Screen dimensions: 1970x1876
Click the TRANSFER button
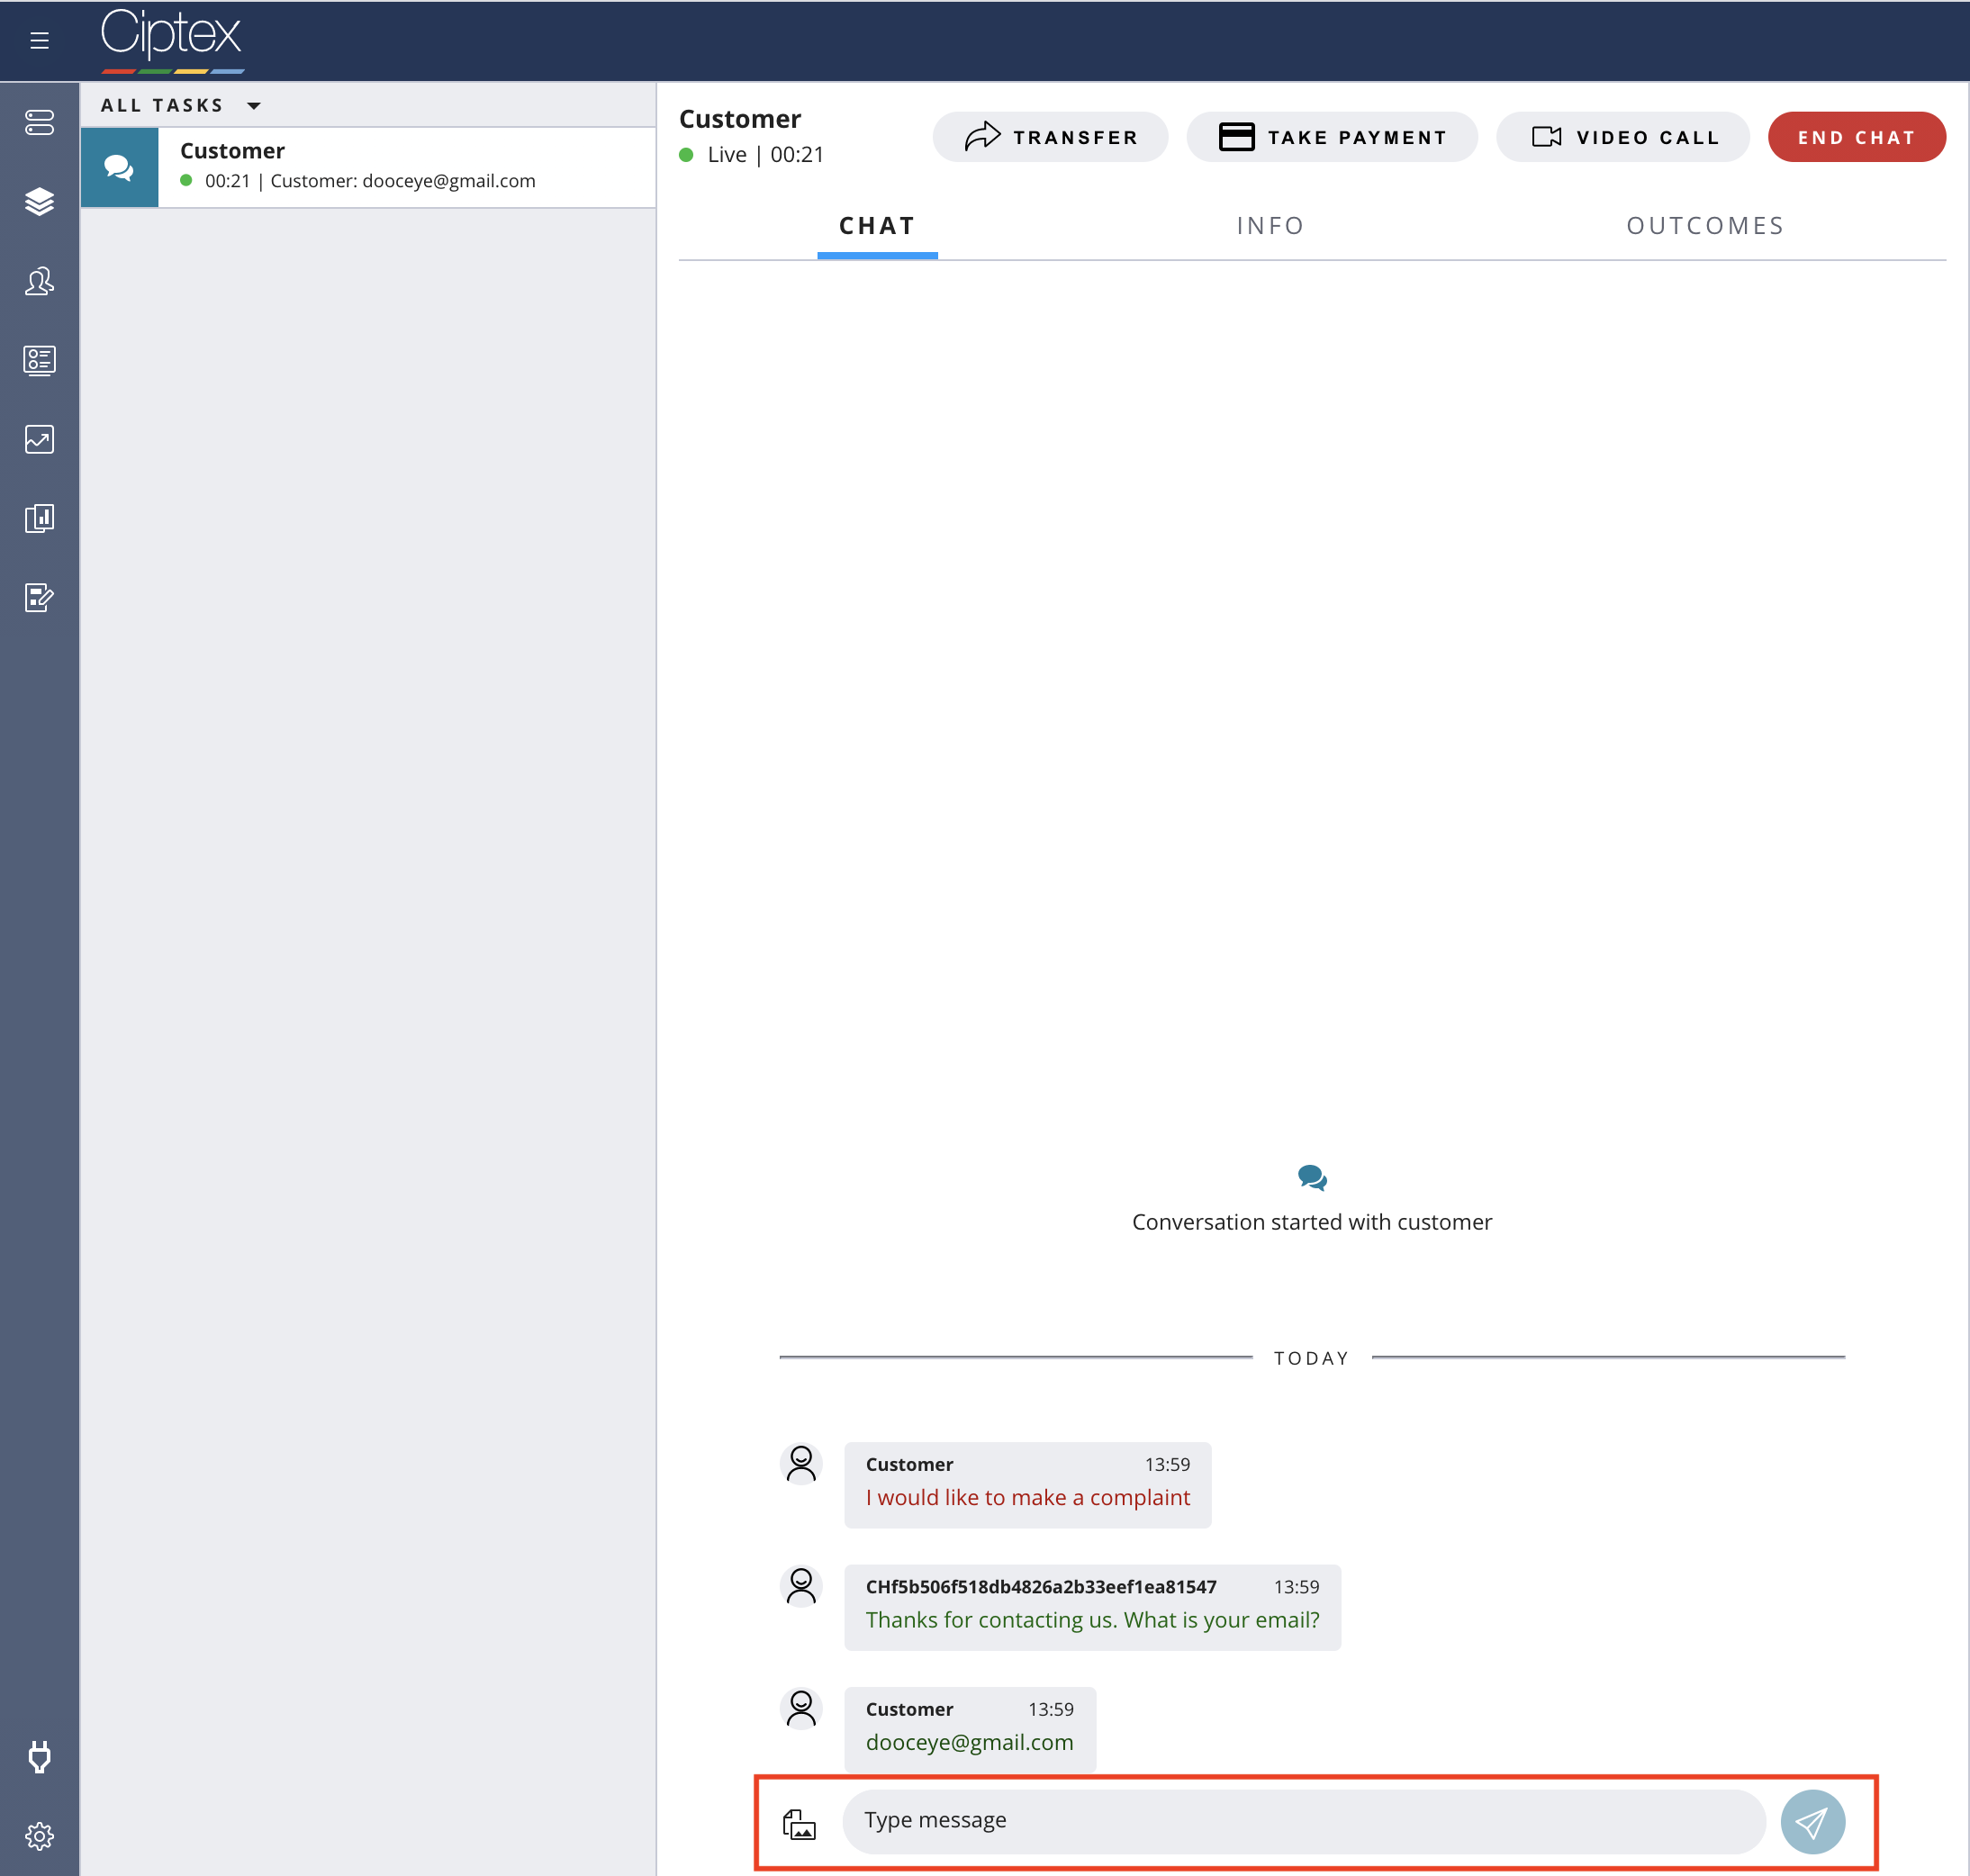coord(1050,137)
